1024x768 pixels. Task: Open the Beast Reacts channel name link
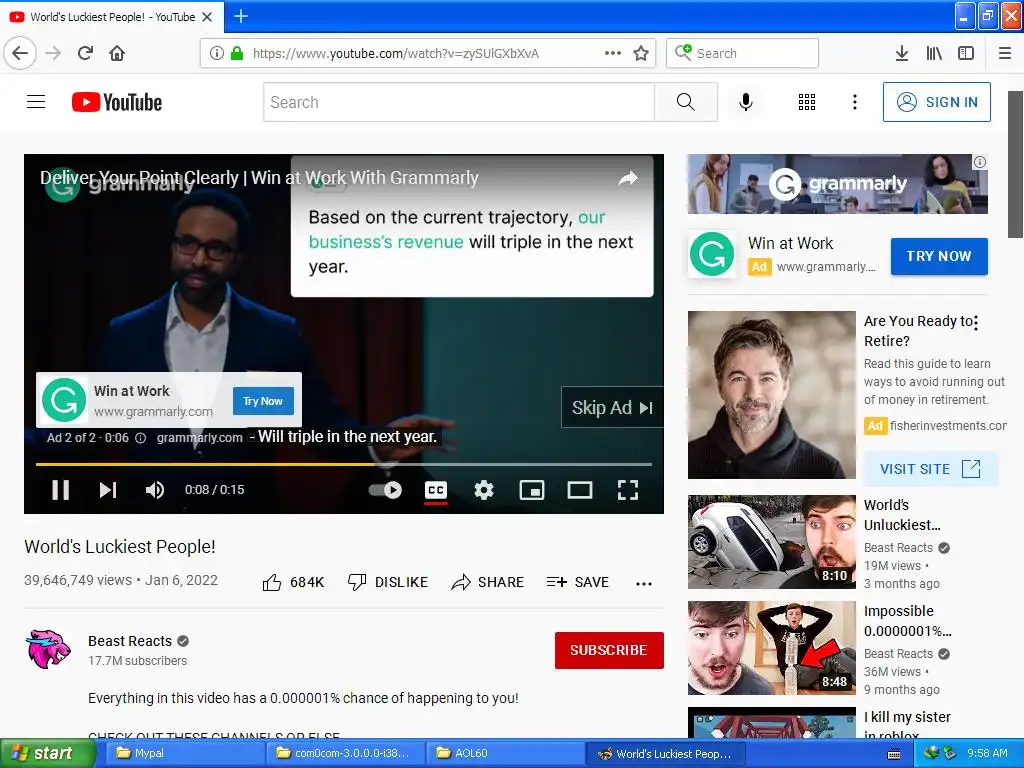(x=130, y=641)
